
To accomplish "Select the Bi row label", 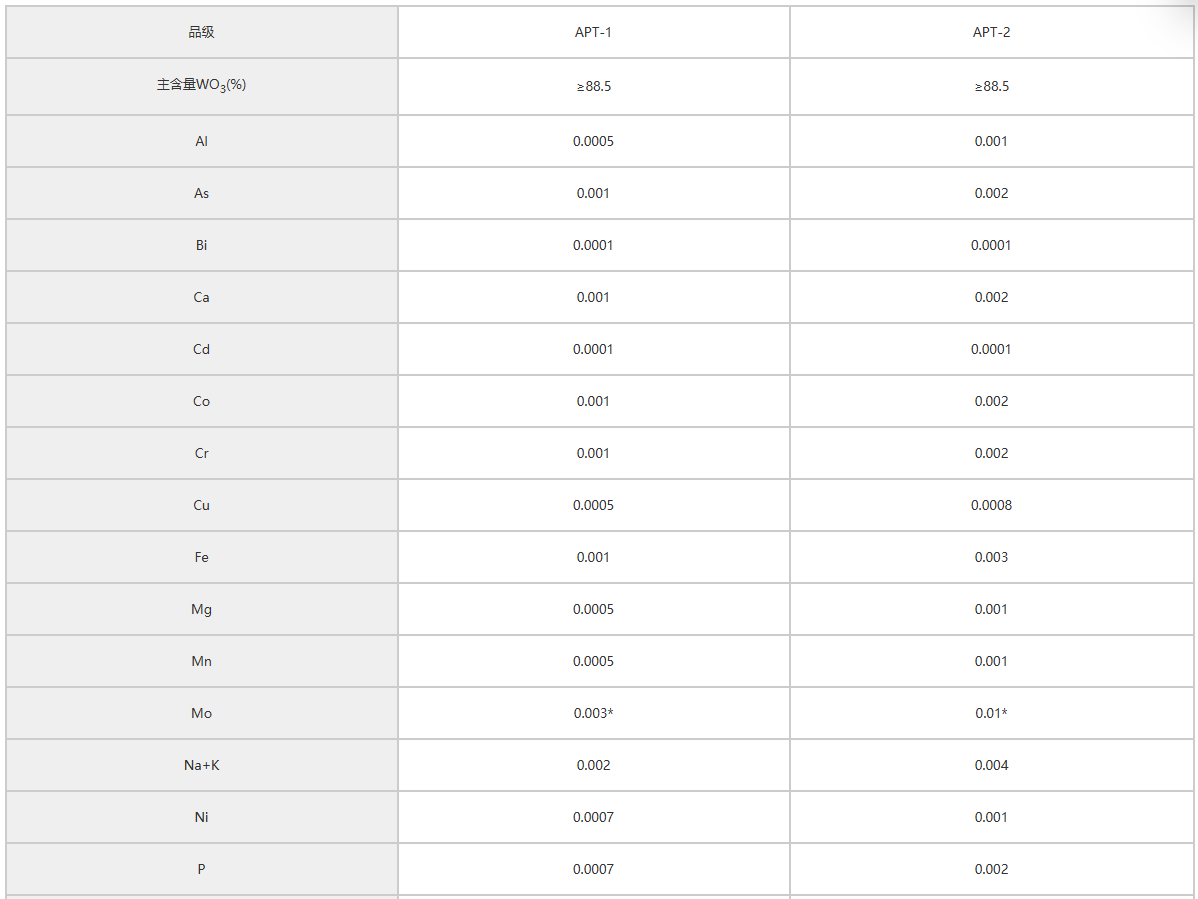I will (x=202, y=245).
